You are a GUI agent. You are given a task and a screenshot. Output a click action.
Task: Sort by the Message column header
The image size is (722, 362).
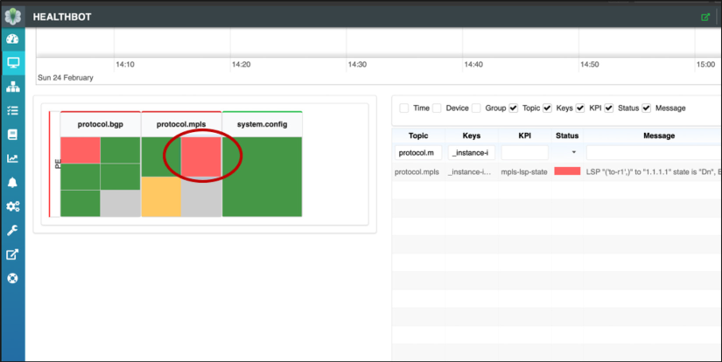point(659,135)
